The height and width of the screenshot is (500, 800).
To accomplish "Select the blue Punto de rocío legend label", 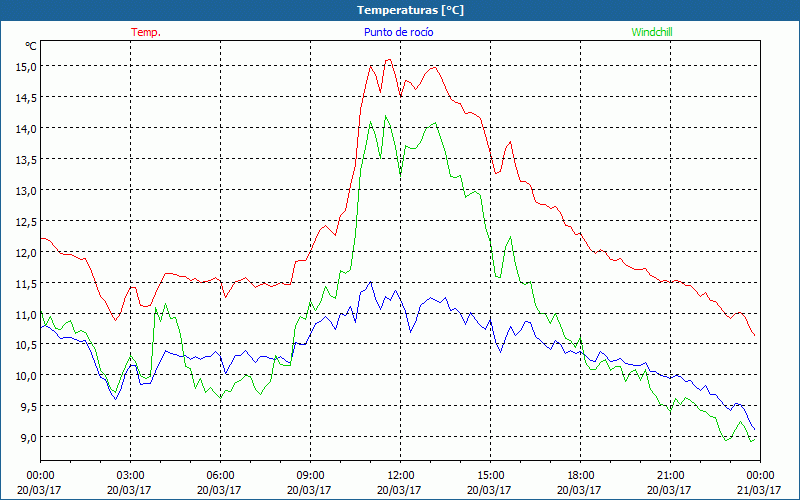I will pos(398,32).
